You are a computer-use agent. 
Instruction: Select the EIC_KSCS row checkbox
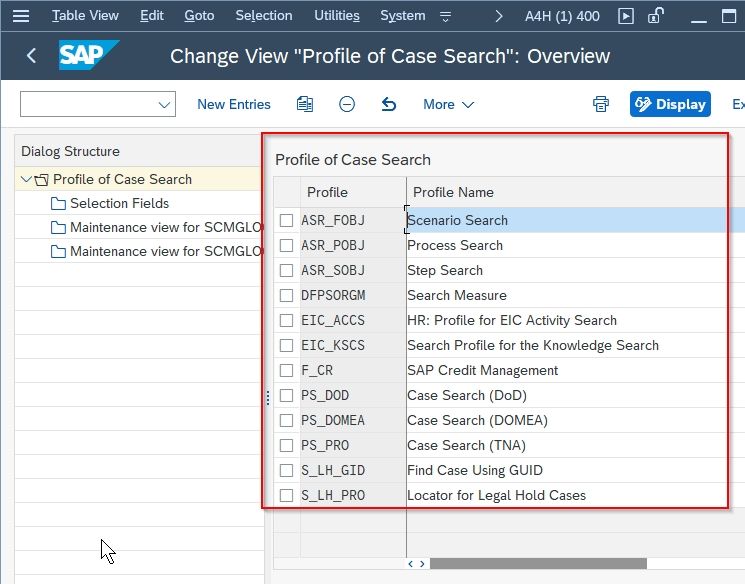click(286, 345)
